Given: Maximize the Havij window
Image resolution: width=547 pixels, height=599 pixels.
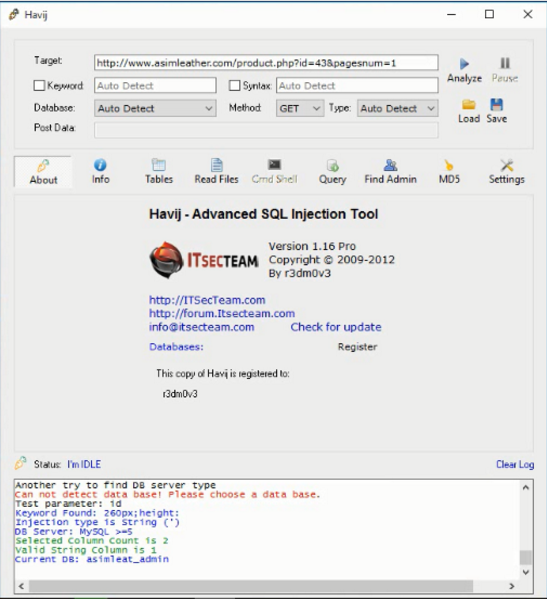Looking at the screenshot, I should click(489, 15).
